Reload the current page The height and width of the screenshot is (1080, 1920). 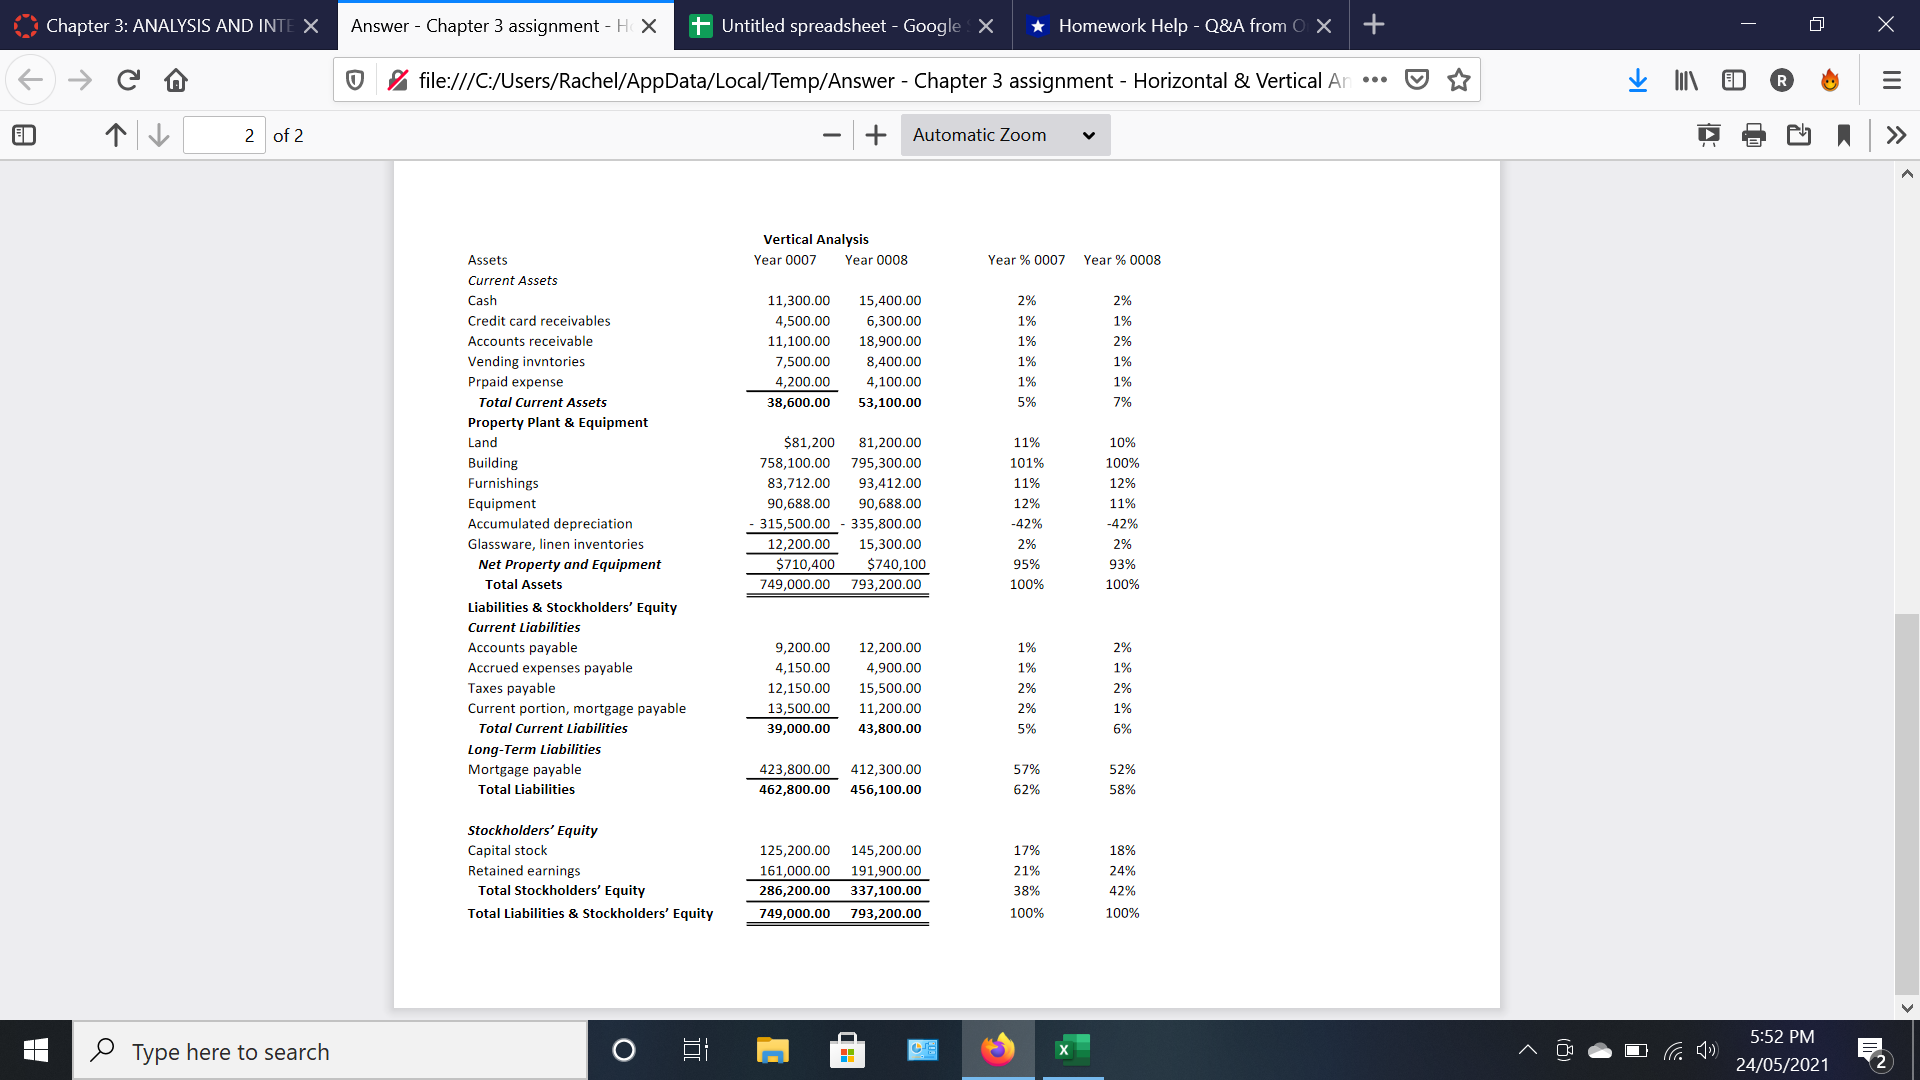pos(128,80)
